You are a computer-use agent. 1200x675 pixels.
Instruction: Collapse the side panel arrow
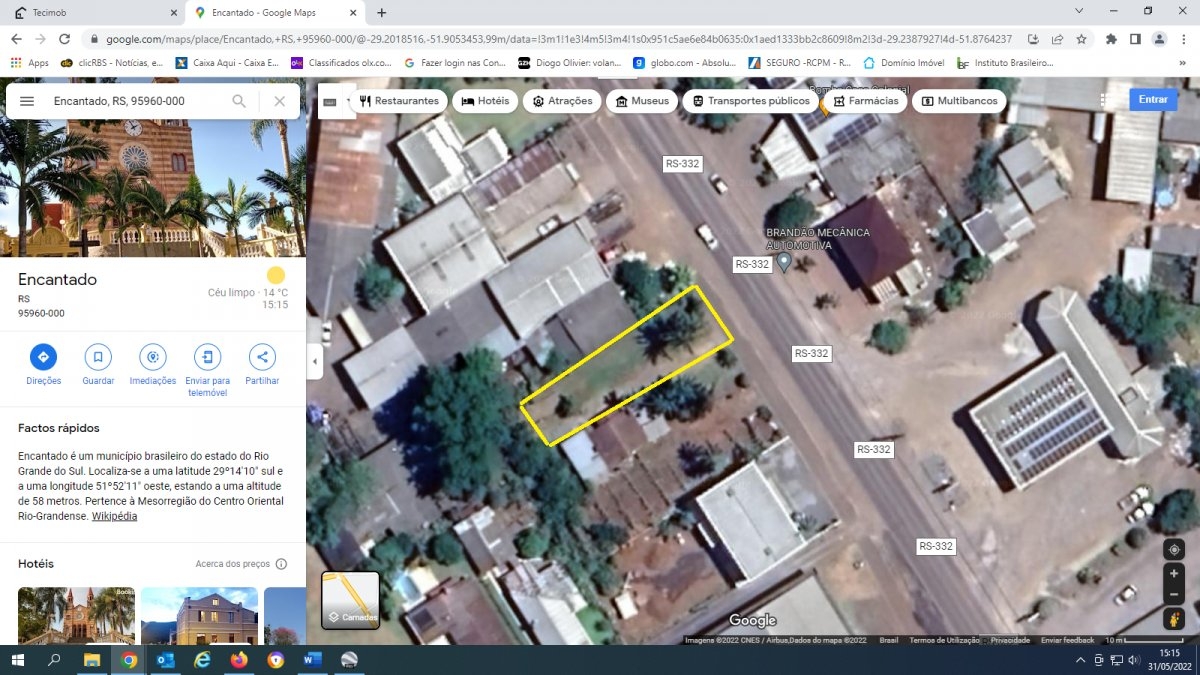pos(315,361)
